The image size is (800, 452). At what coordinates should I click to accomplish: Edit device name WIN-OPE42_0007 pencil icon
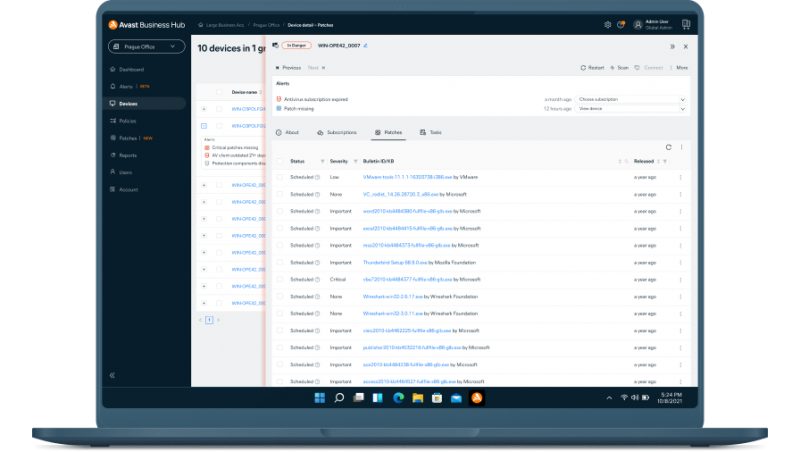[366, 45]
